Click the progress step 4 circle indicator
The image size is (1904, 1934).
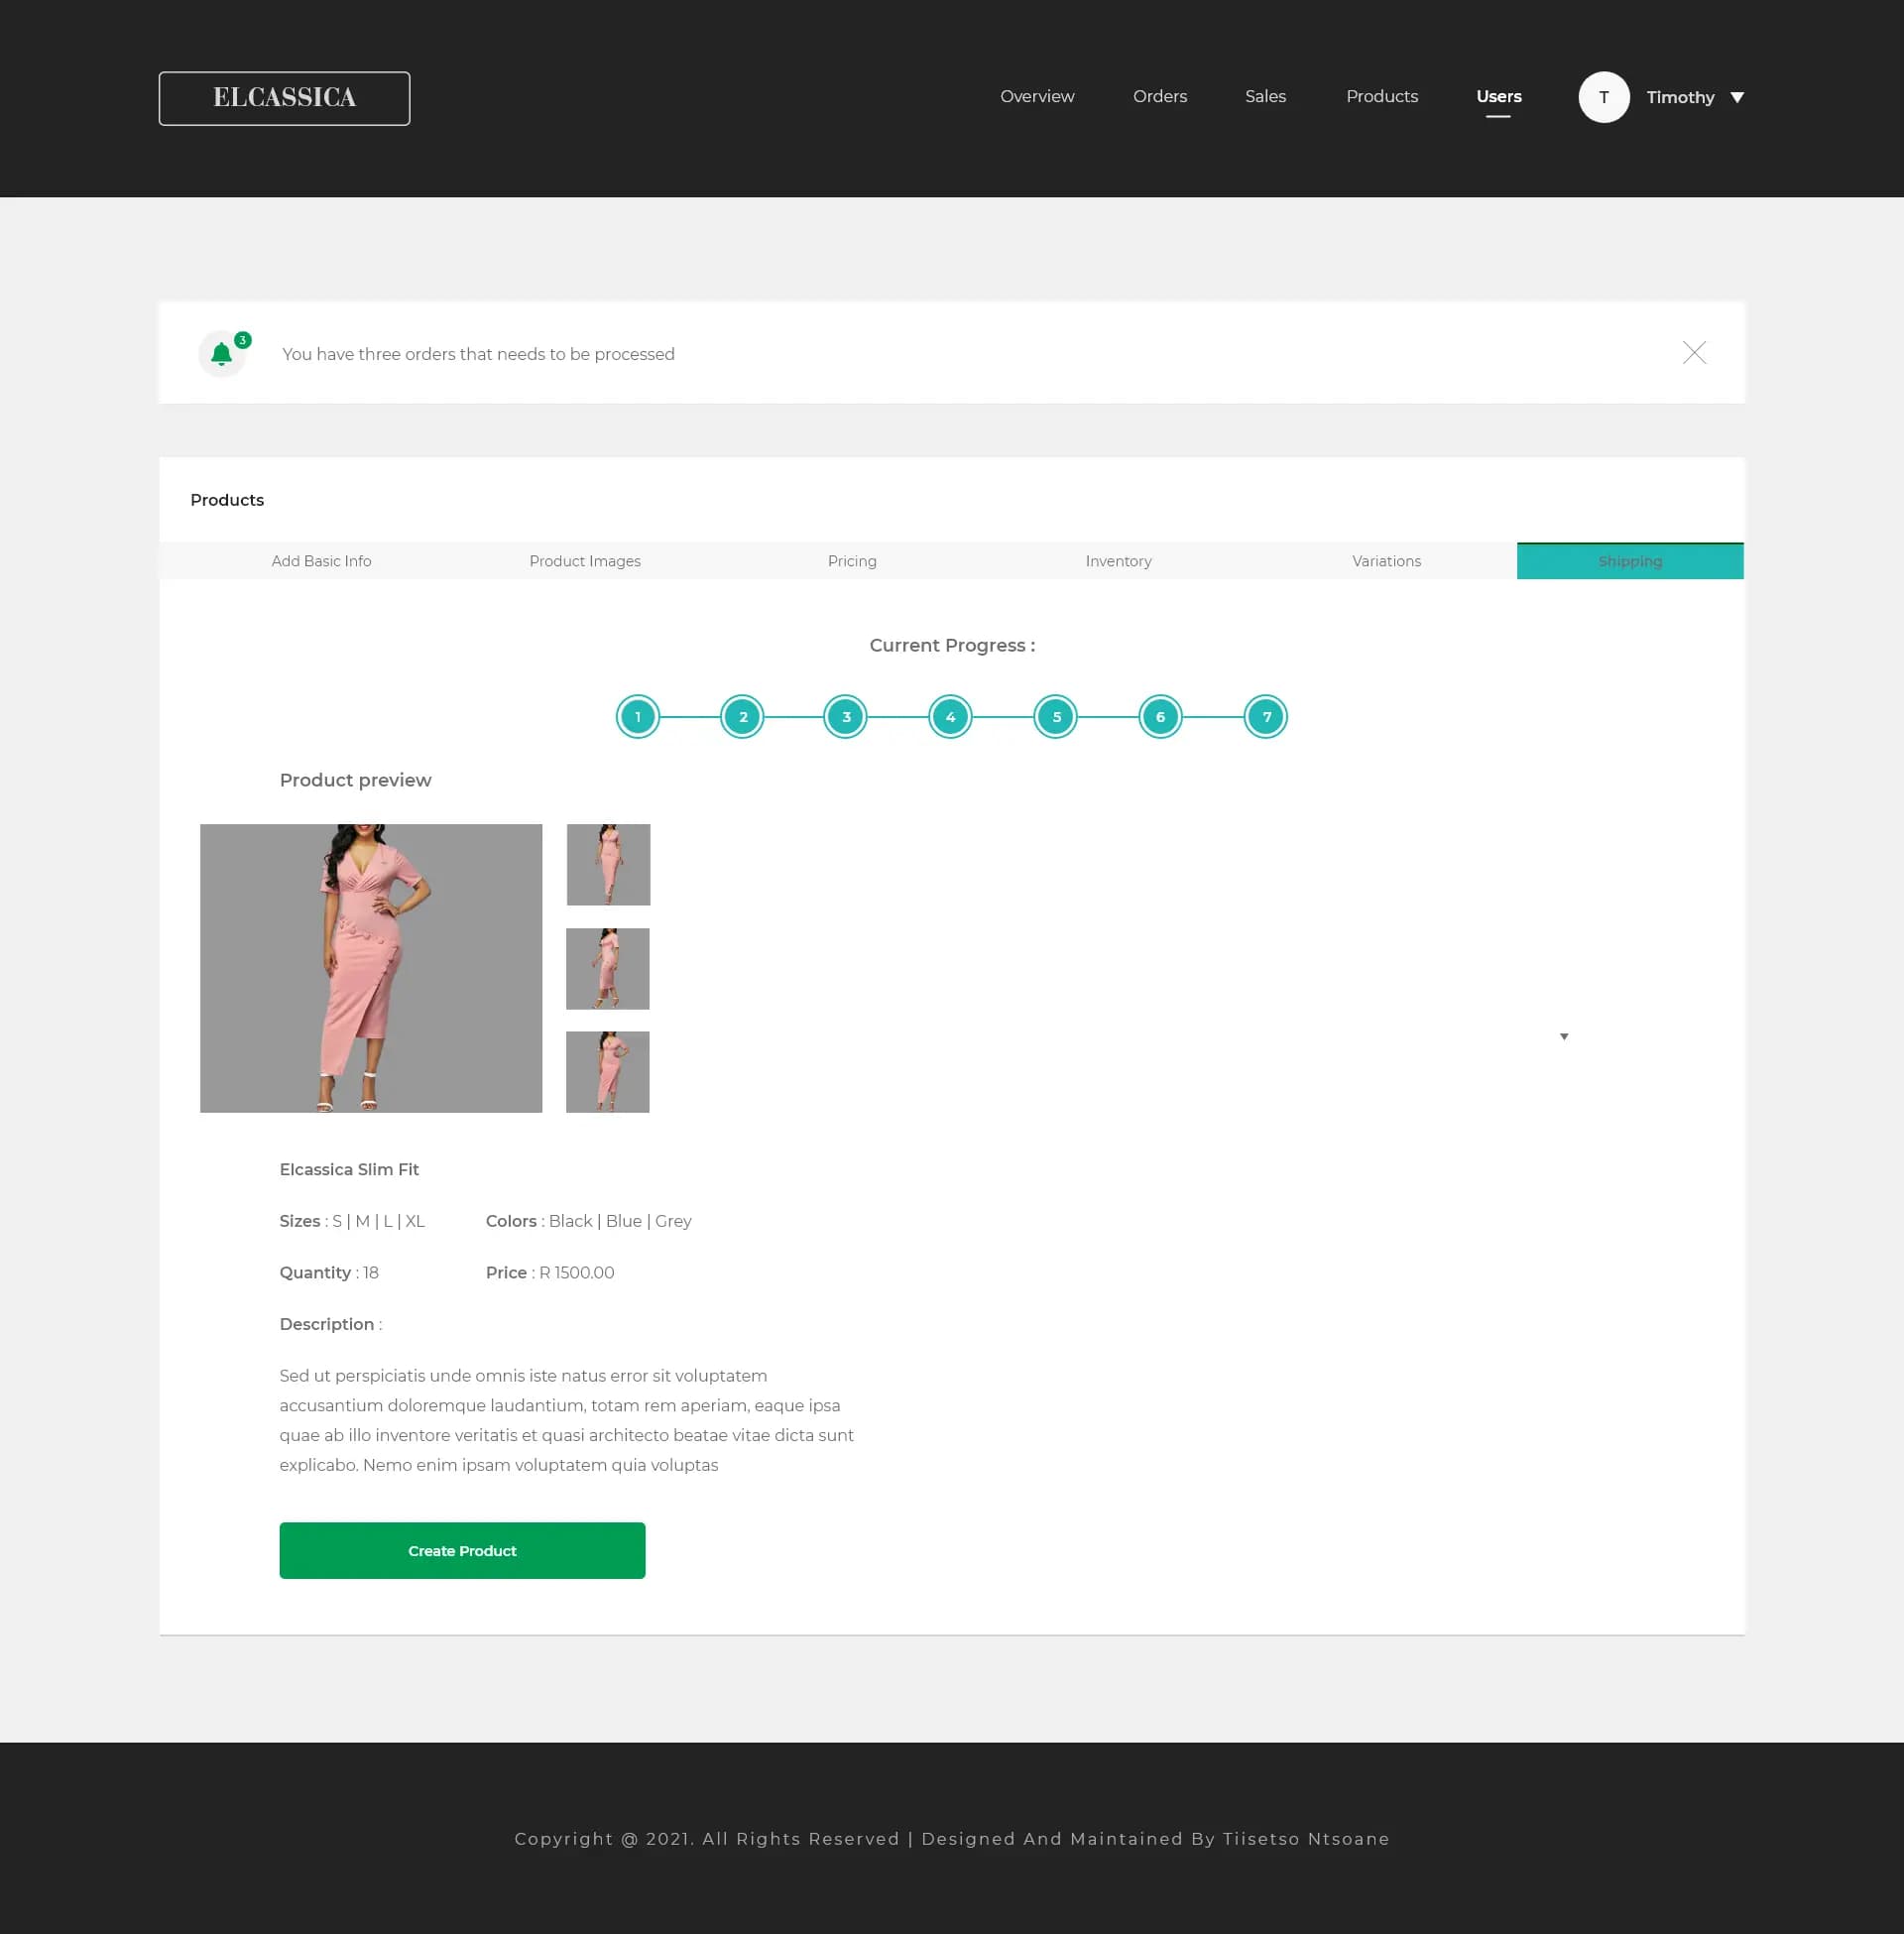[x=950, y=715]
